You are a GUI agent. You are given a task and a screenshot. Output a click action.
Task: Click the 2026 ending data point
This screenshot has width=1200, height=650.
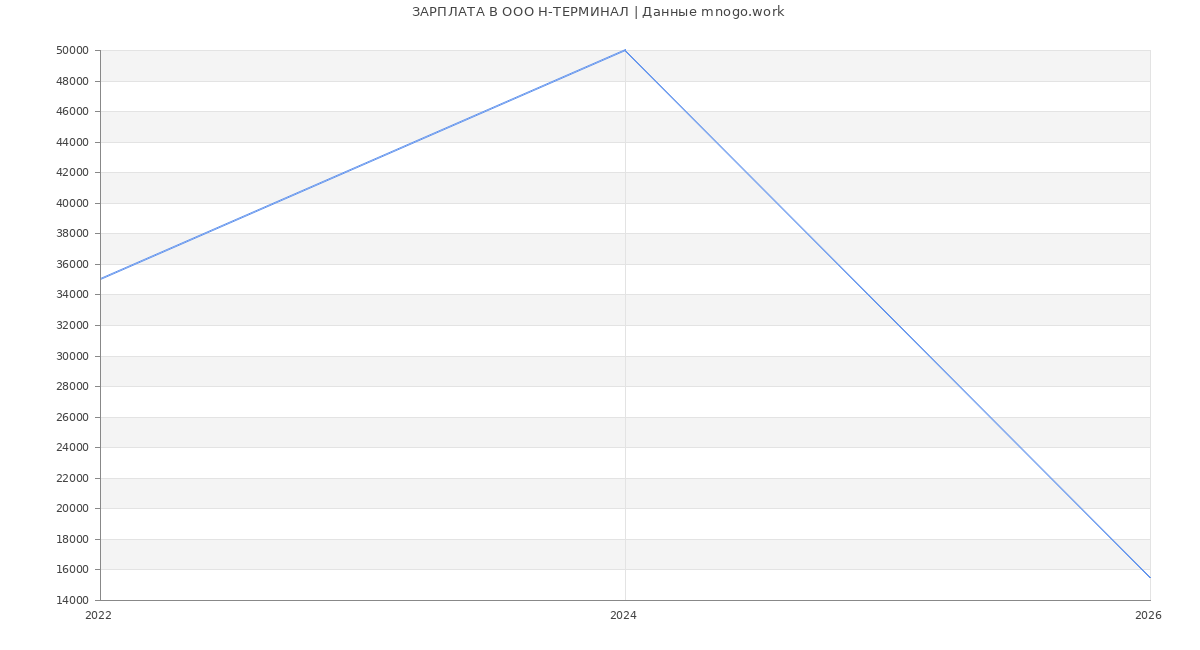(x=1150, y=577)
